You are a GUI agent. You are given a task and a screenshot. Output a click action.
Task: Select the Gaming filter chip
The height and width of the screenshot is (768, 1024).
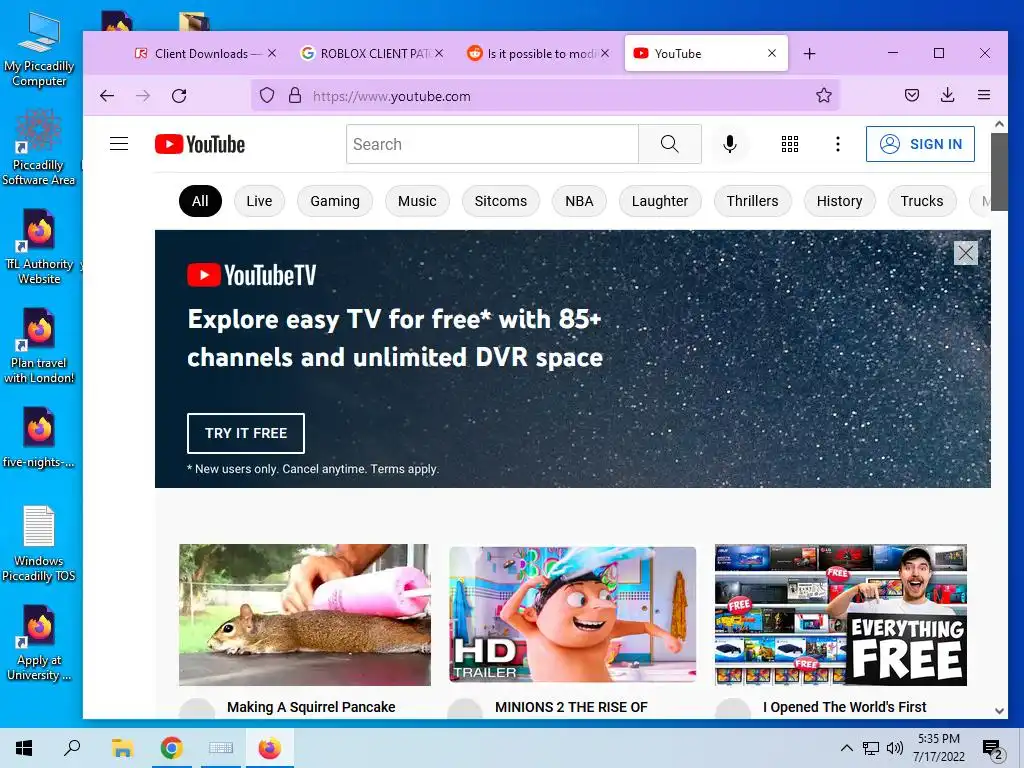335,201
